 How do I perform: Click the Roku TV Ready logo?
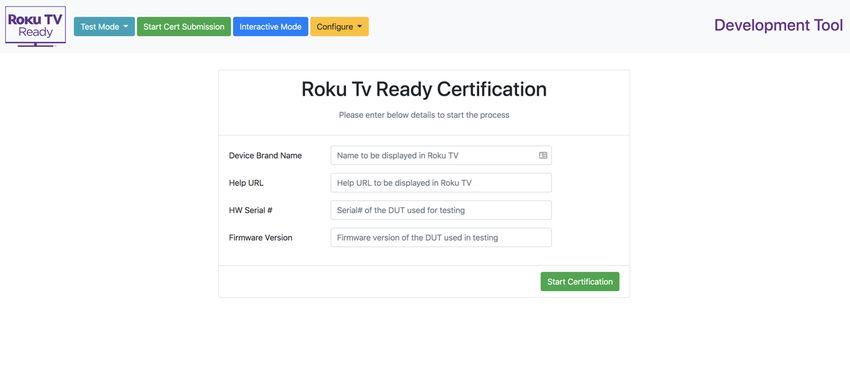coord(35,26)
